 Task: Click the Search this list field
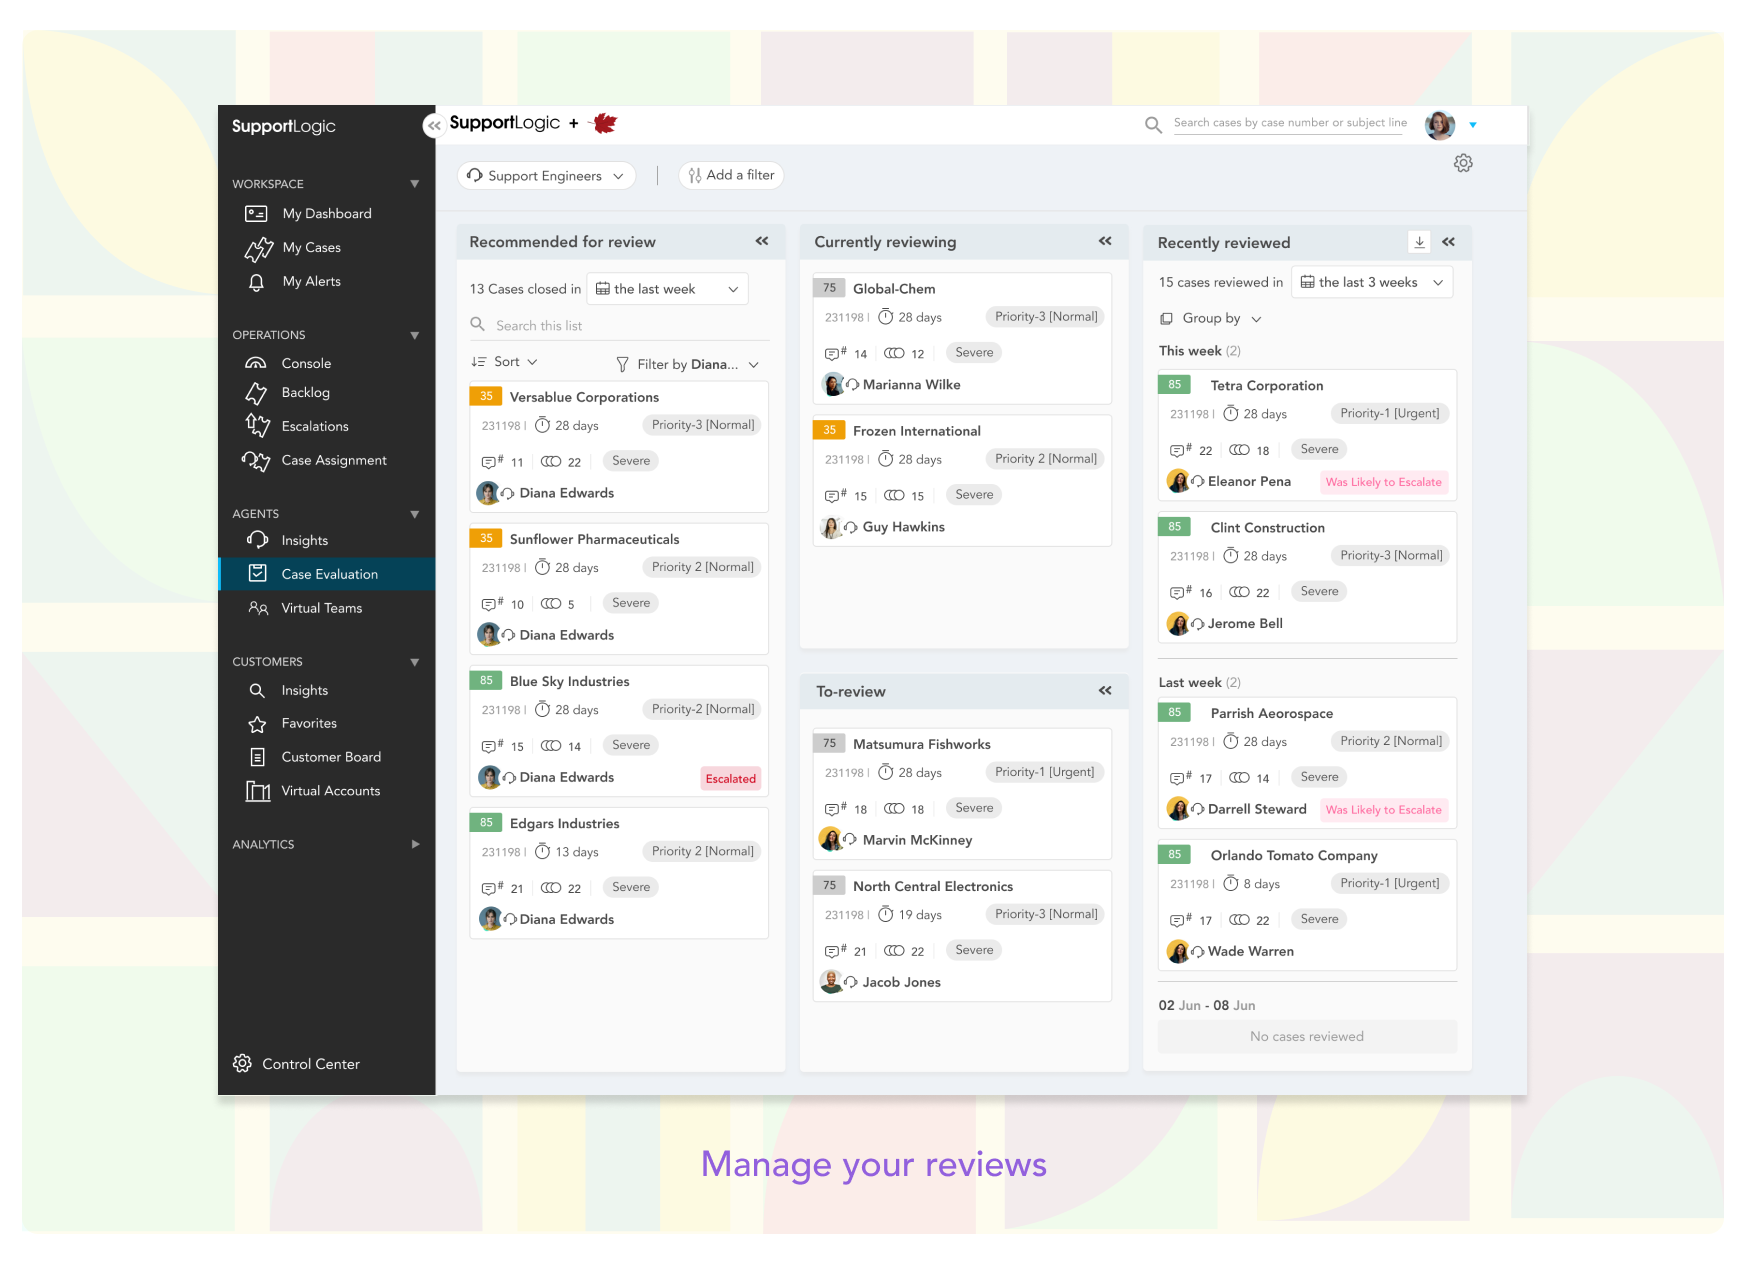point(619,325)
